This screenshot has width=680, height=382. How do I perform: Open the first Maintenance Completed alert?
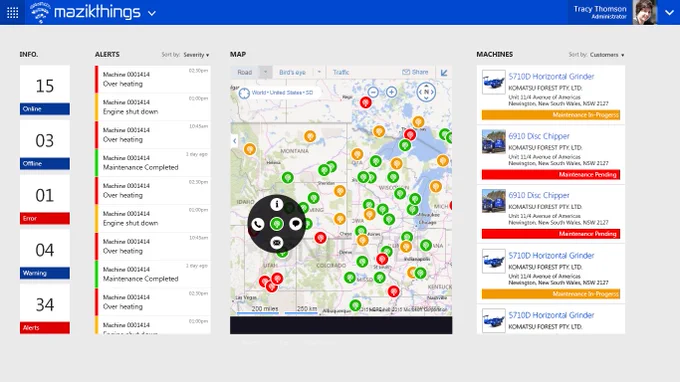click(153, 163)
